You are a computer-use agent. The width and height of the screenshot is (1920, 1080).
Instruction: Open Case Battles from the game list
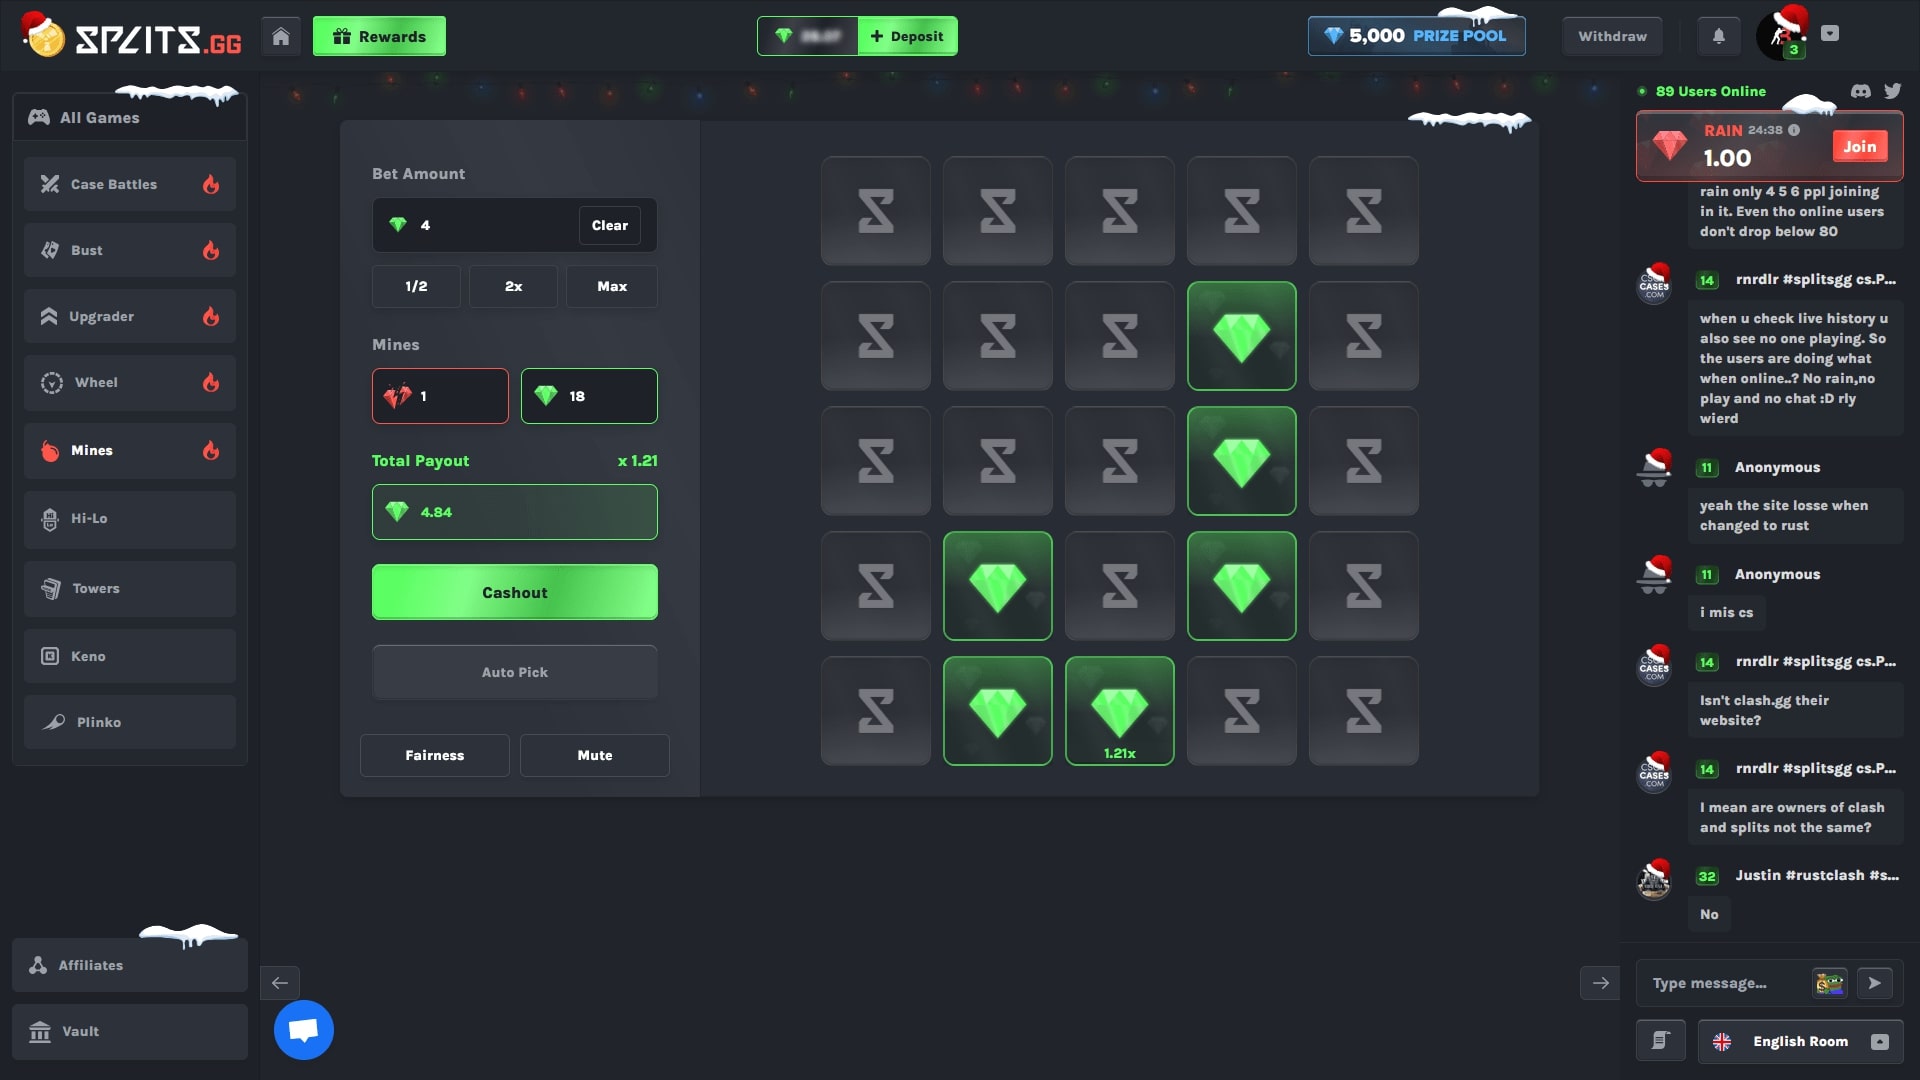pyautogui.click(x=113, y=184)
